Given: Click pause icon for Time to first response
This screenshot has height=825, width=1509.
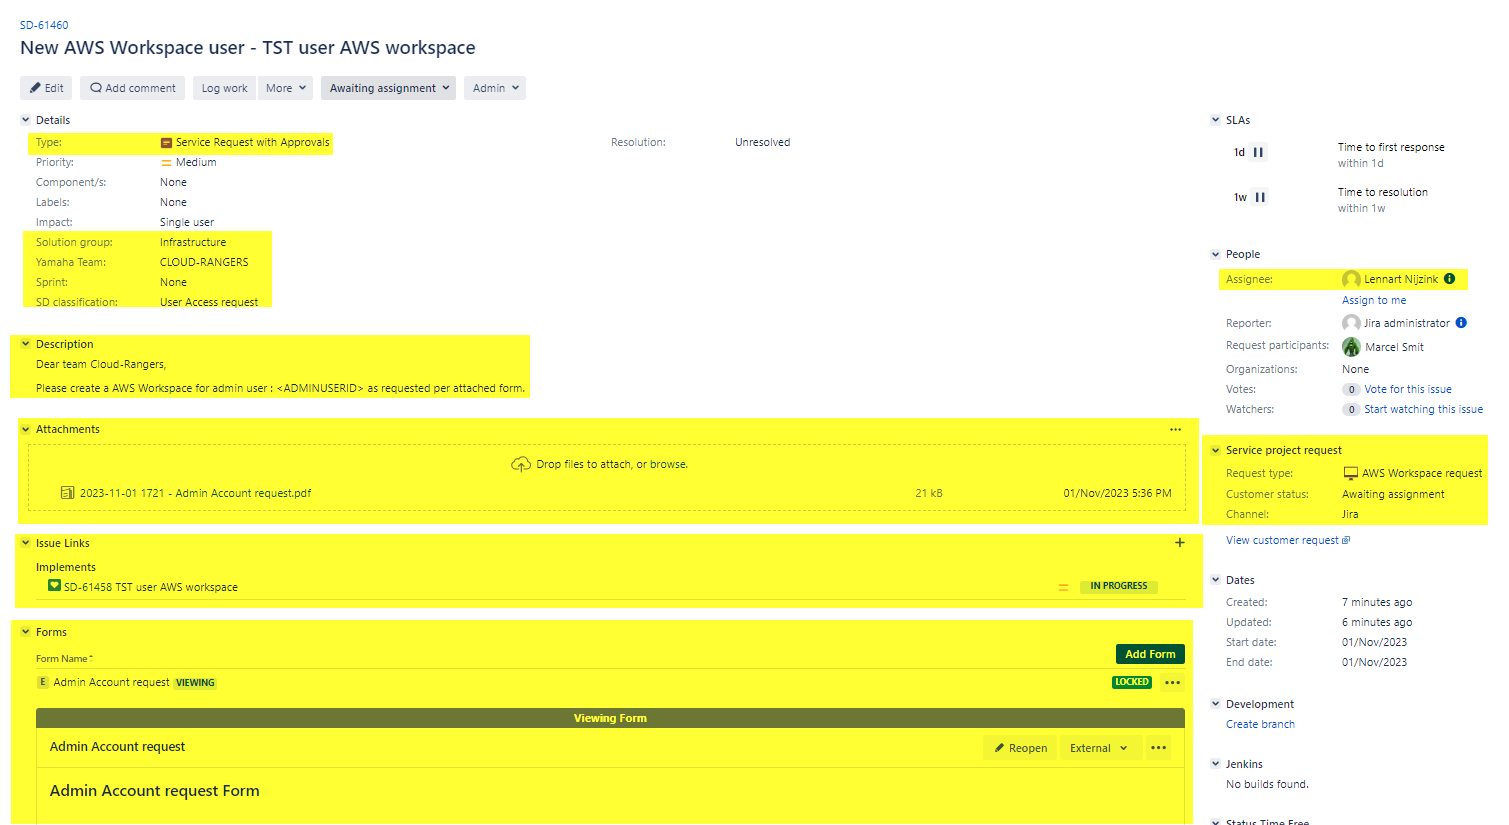Looking at the screenshot, I should (x=1258, y=152).
